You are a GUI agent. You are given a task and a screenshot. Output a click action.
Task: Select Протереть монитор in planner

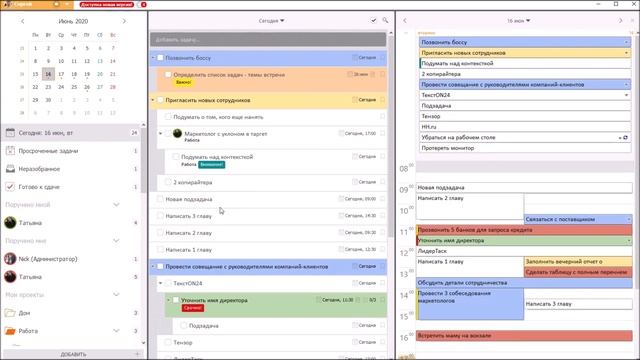click(525, 148)
